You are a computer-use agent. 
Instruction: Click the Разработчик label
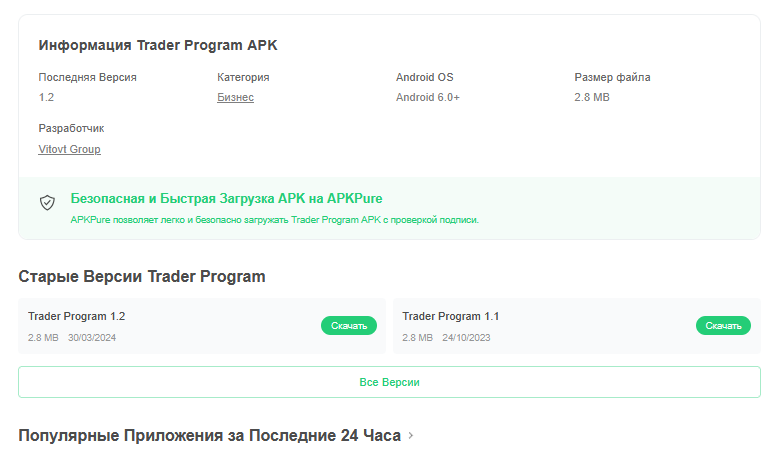71,128
